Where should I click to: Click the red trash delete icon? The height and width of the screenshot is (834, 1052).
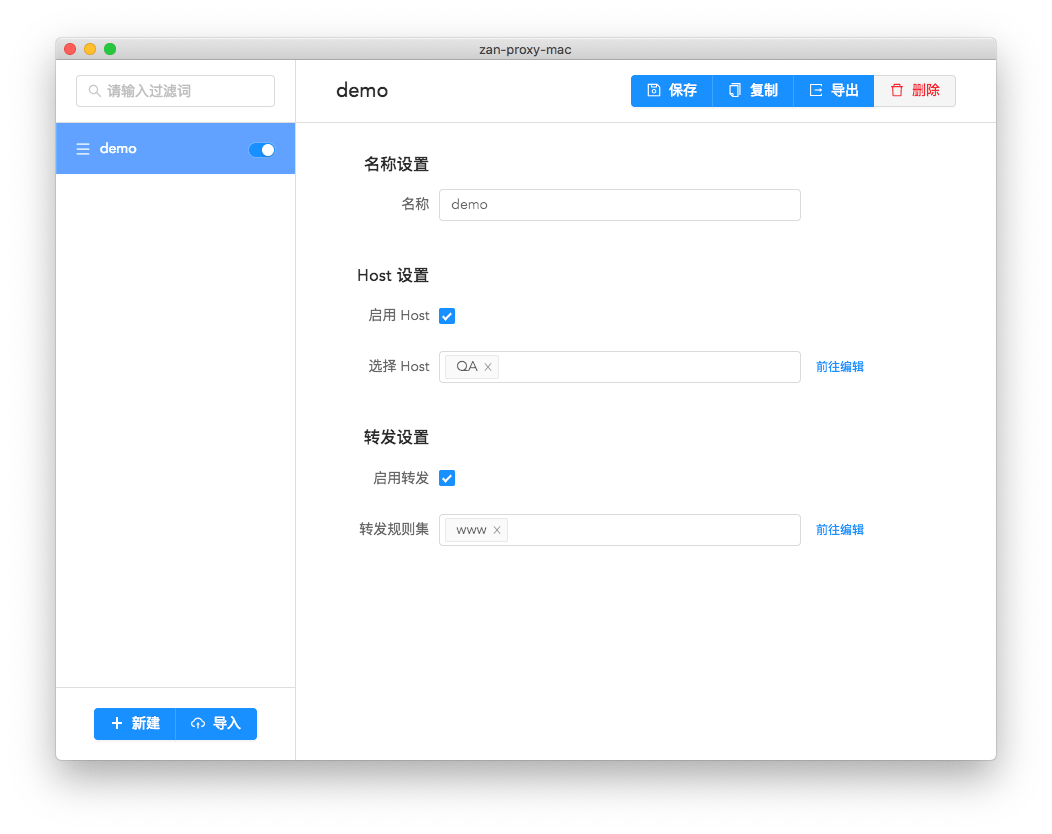coord(897,91)
